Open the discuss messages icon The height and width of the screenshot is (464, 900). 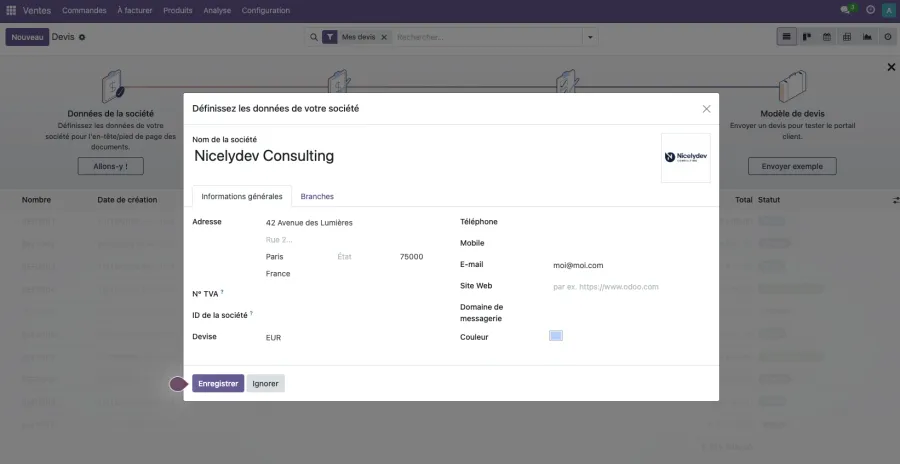pyautogui.click(x=846, y=10)
